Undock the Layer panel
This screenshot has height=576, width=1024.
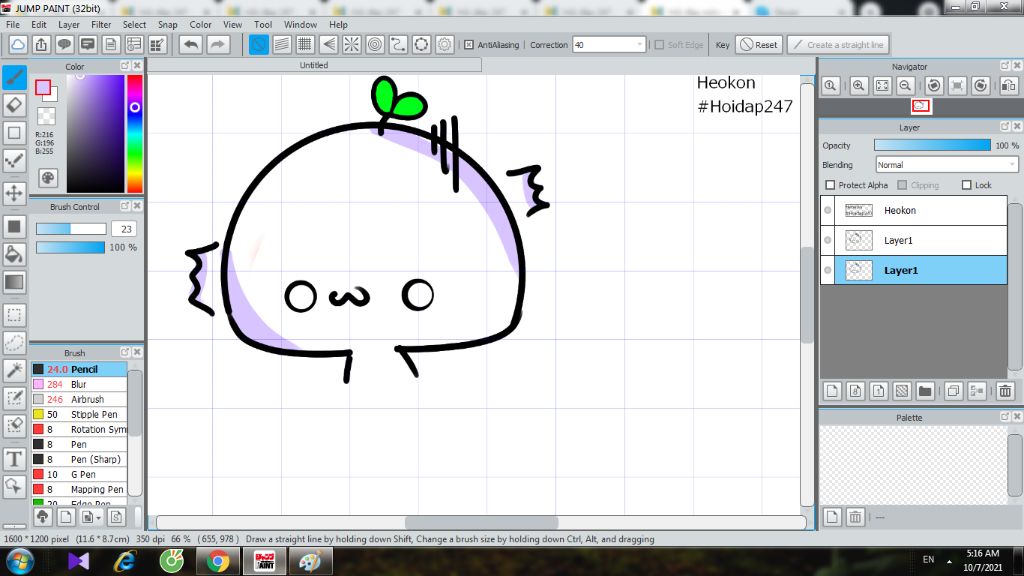pyautogui.click(x=1005, y=126)
